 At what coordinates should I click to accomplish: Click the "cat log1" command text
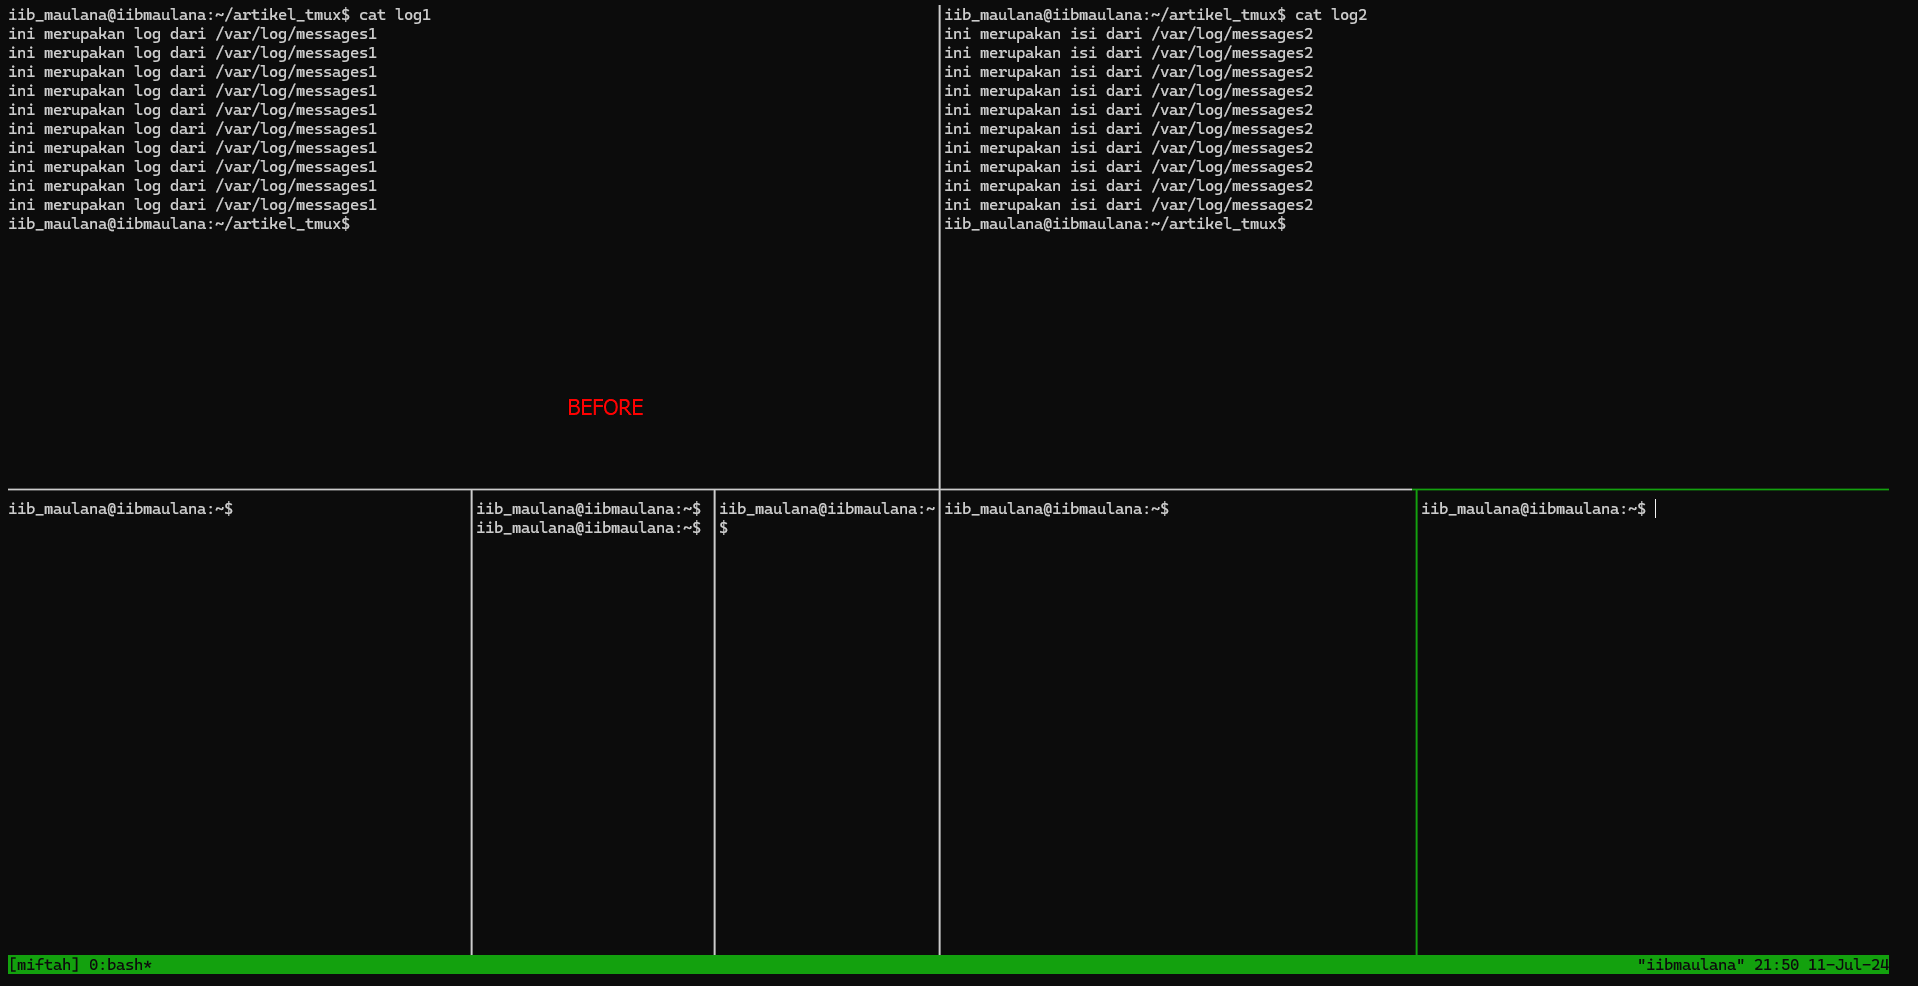click(394, 15)
